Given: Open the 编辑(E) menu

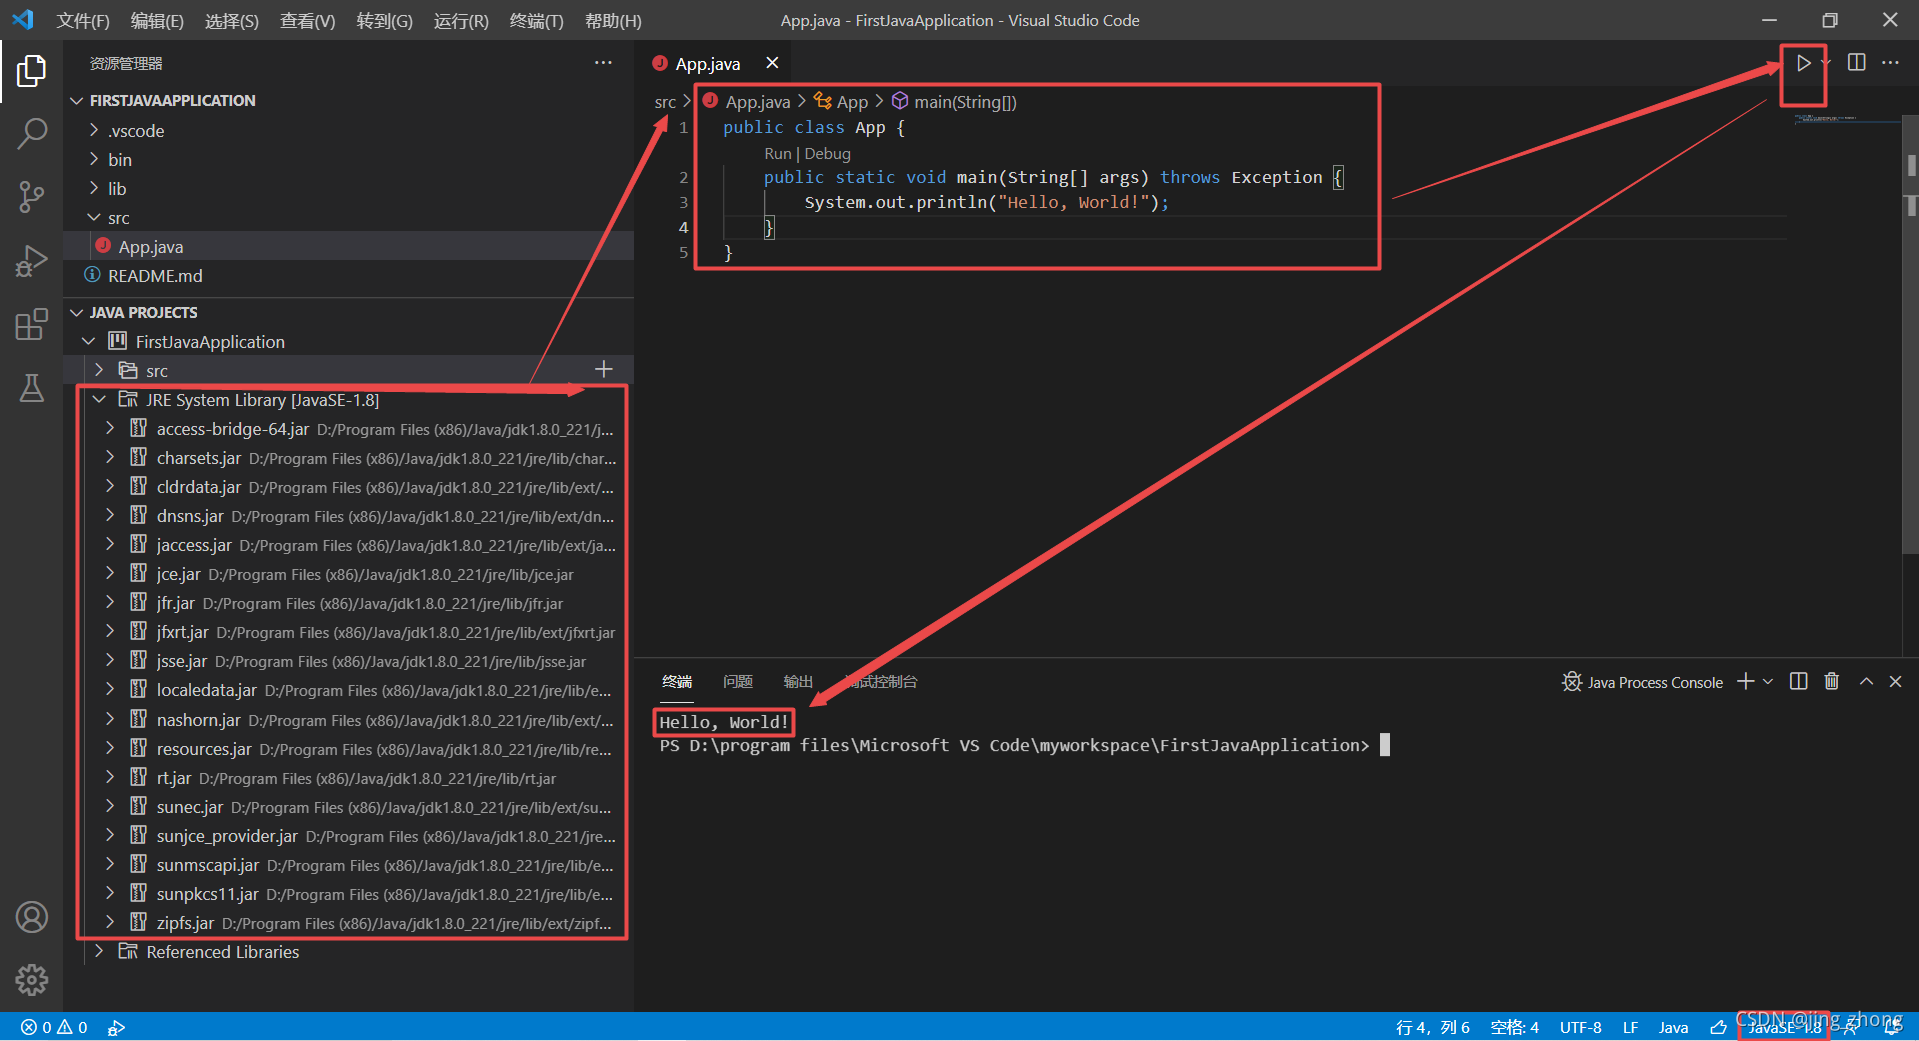Looking at the screenshot, I should (157, 20).
